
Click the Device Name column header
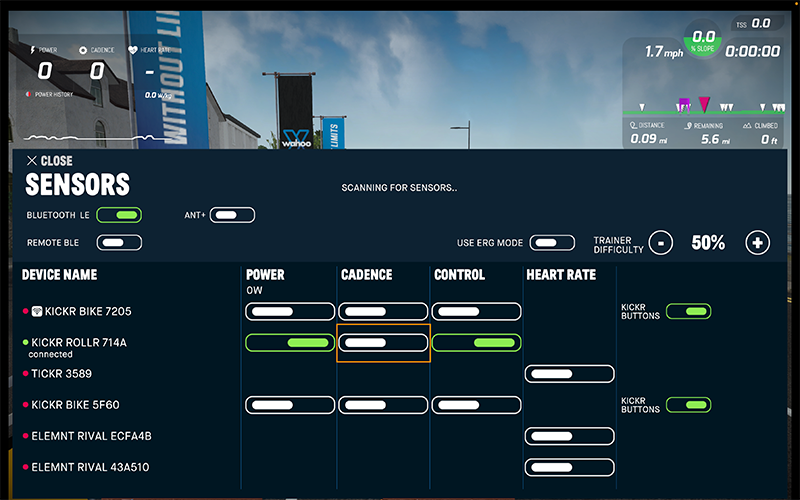coord(59,274)
